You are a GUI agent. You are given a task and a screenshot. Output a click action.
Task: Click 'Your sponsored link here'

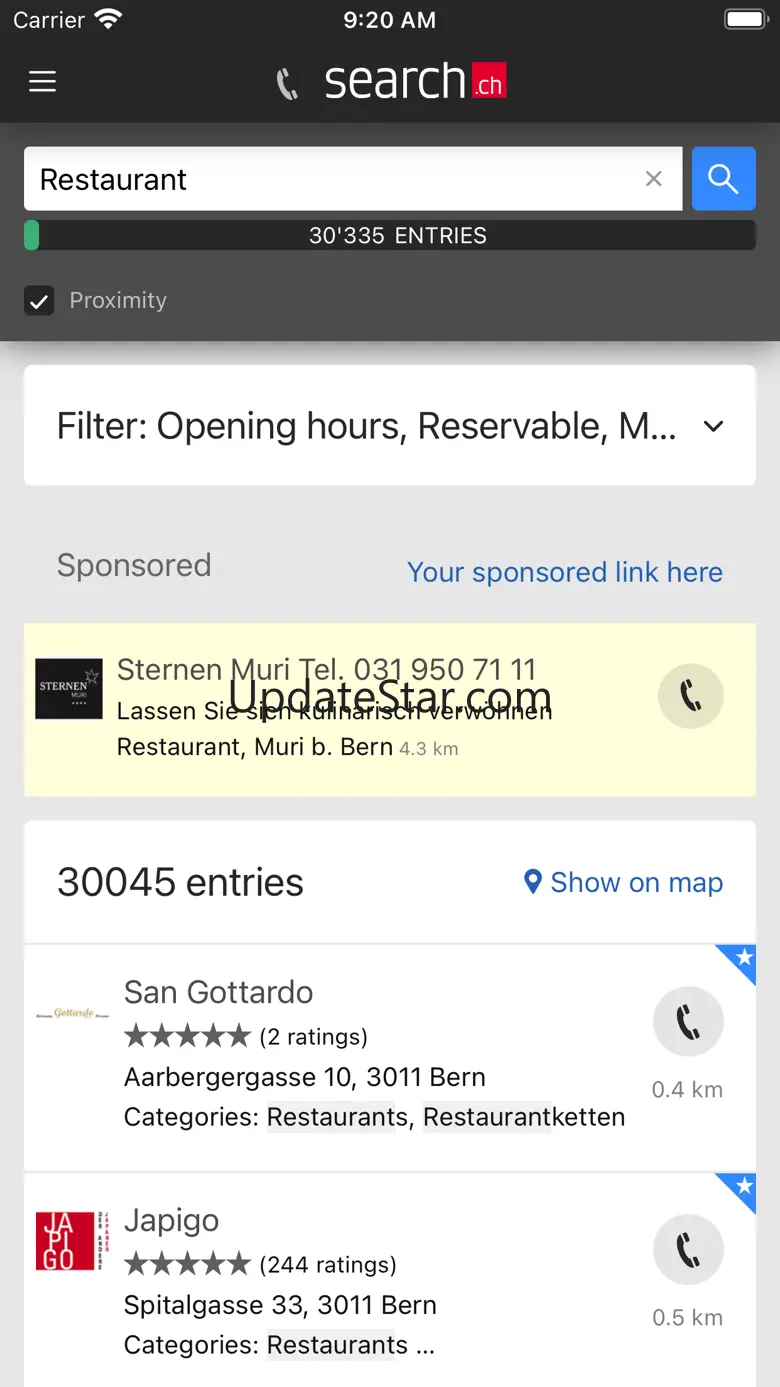point(564,572)
